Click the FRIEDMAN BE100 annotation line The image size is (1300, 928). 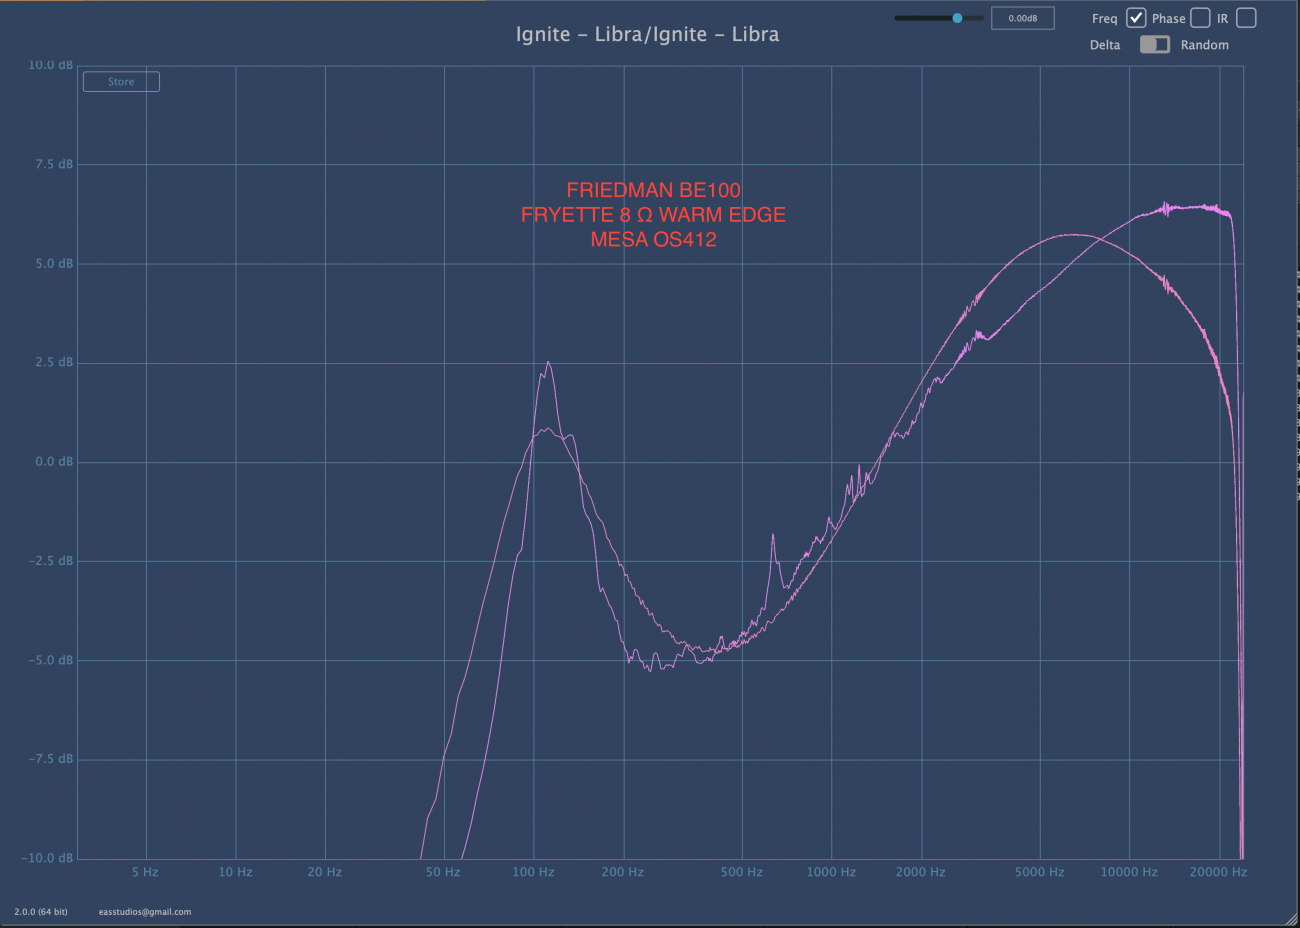coord(653,190)
